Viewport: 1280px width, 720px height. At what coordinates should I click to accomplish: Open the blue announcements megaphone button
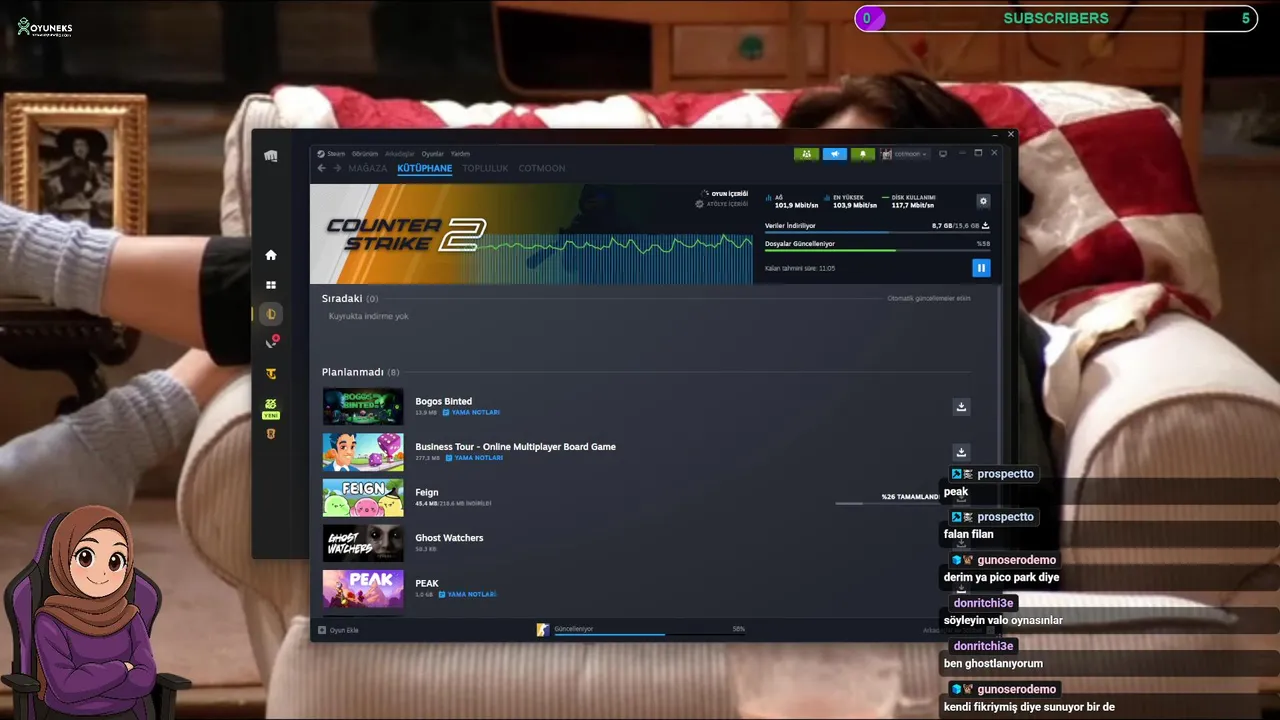(x=834, y=154)
